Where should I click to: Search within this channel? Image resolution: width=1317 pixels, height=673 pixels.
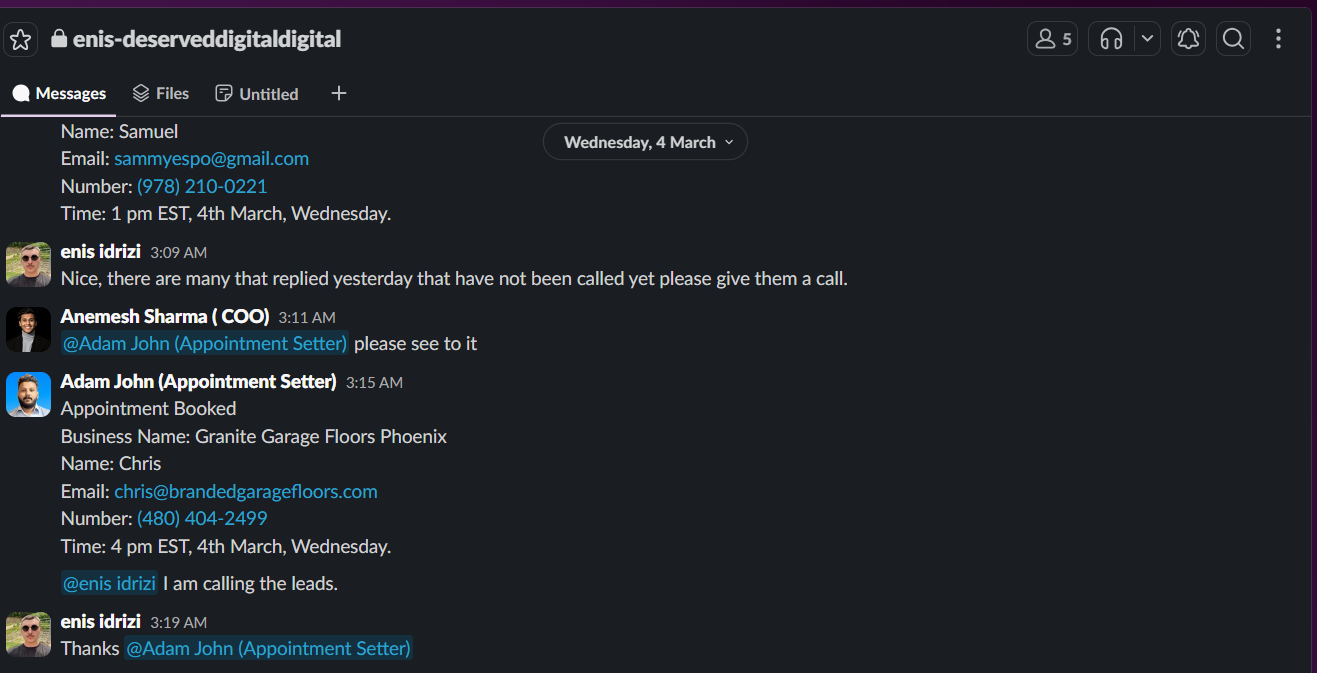coord(1233,39)
